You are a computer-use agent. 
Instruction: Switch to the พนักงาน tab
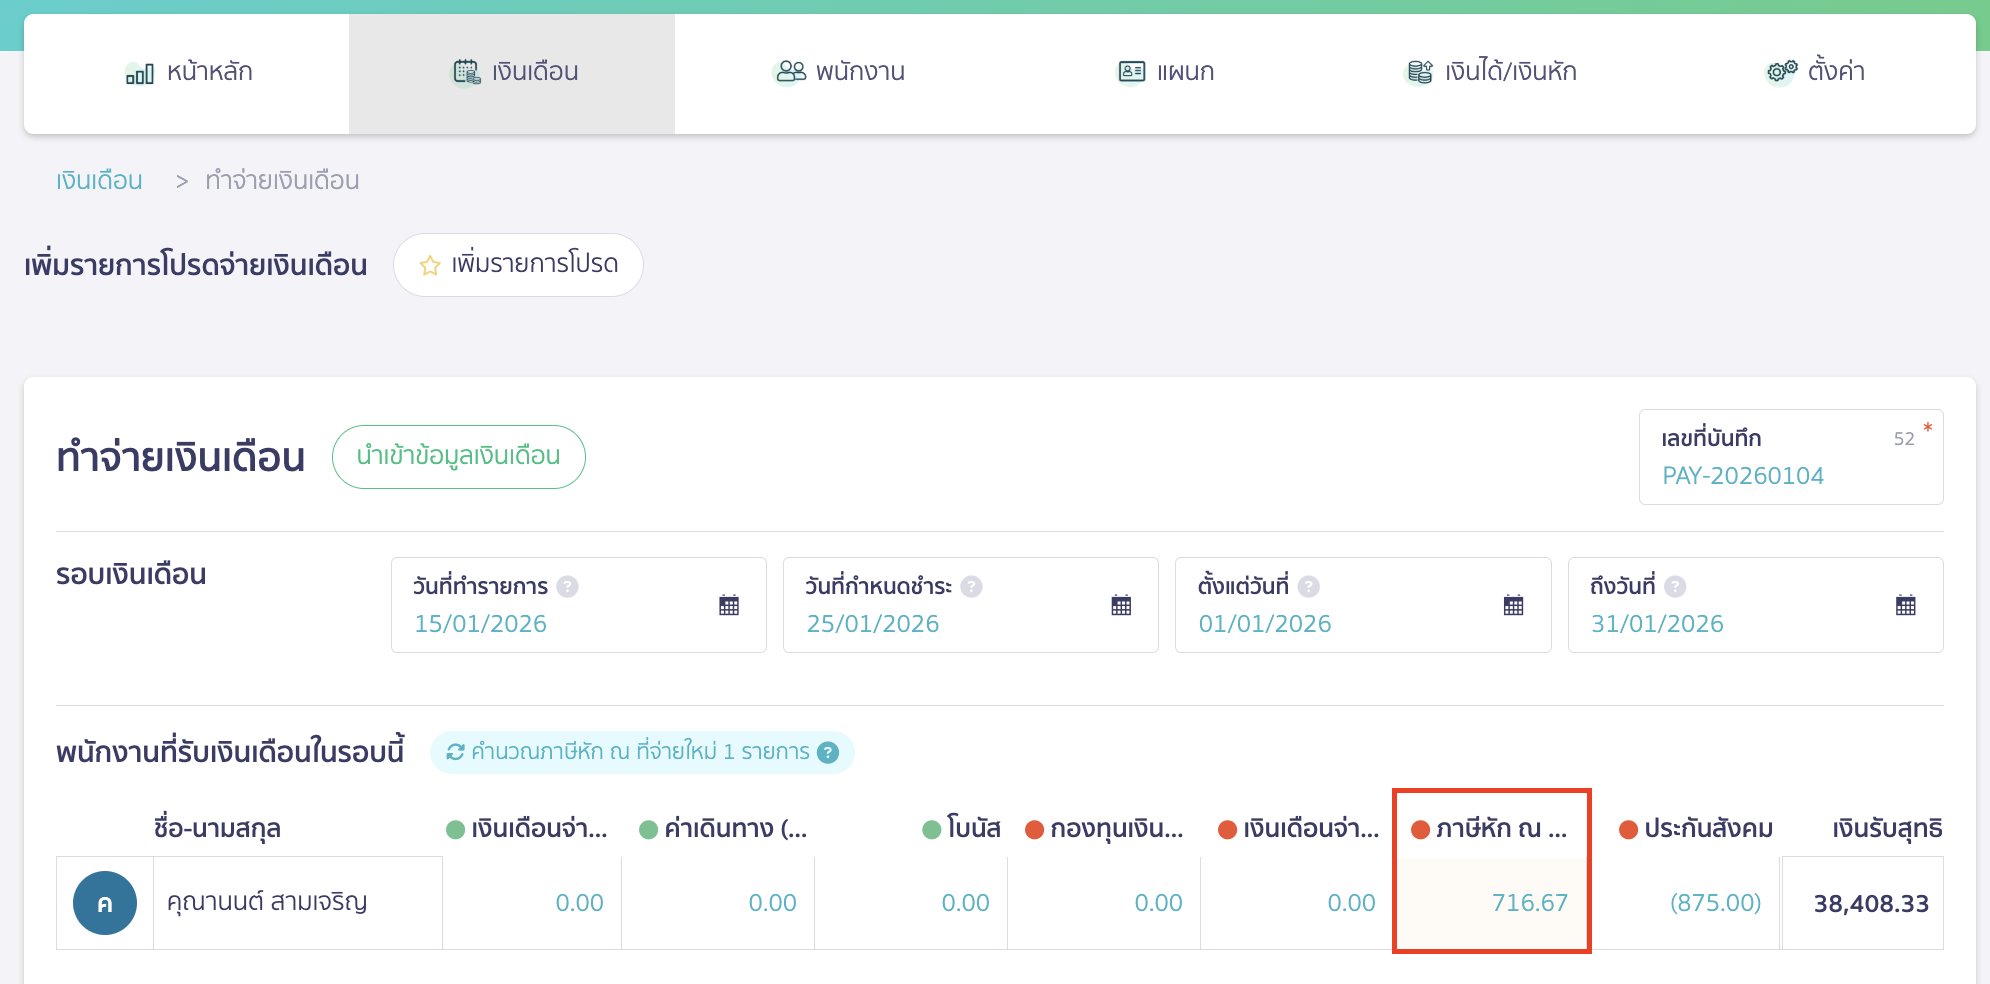[x=839, y=72]
